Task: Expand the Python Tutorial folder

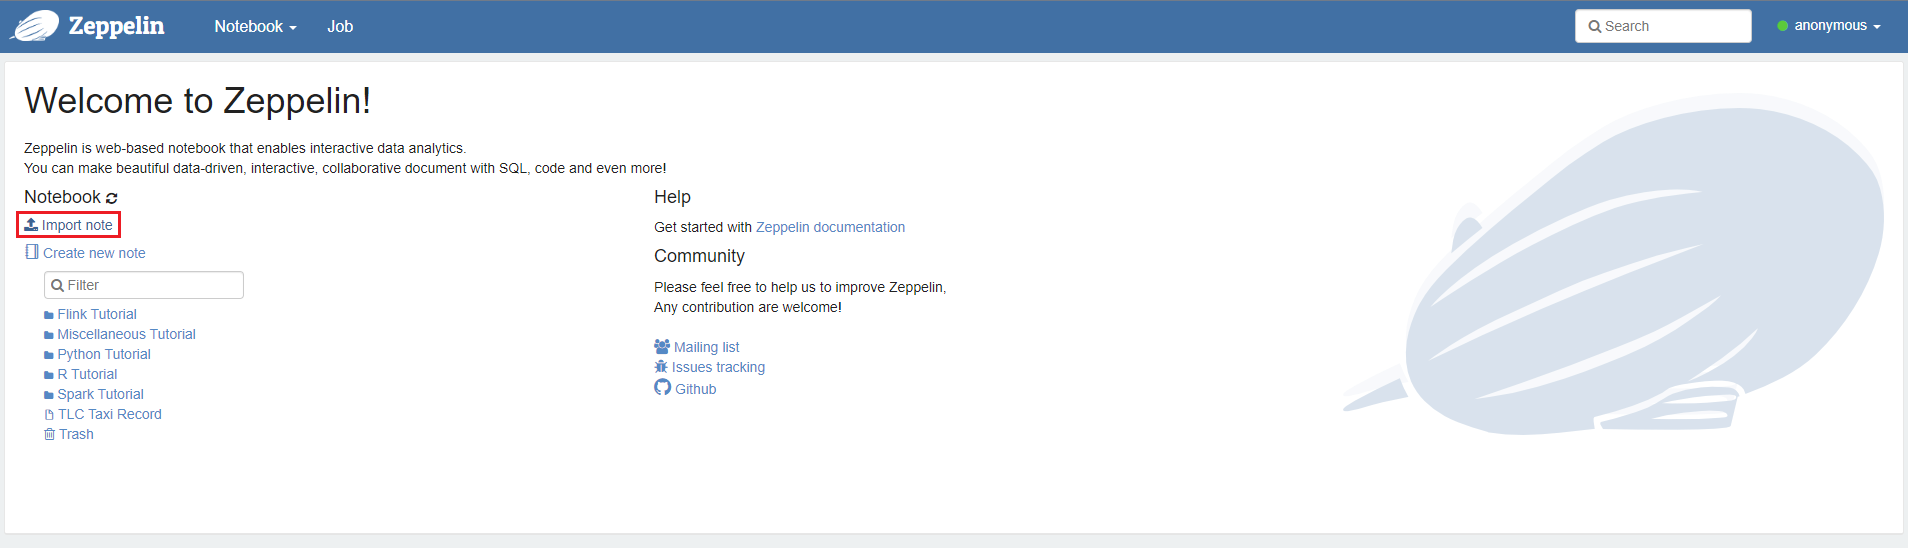Action: 104,354
